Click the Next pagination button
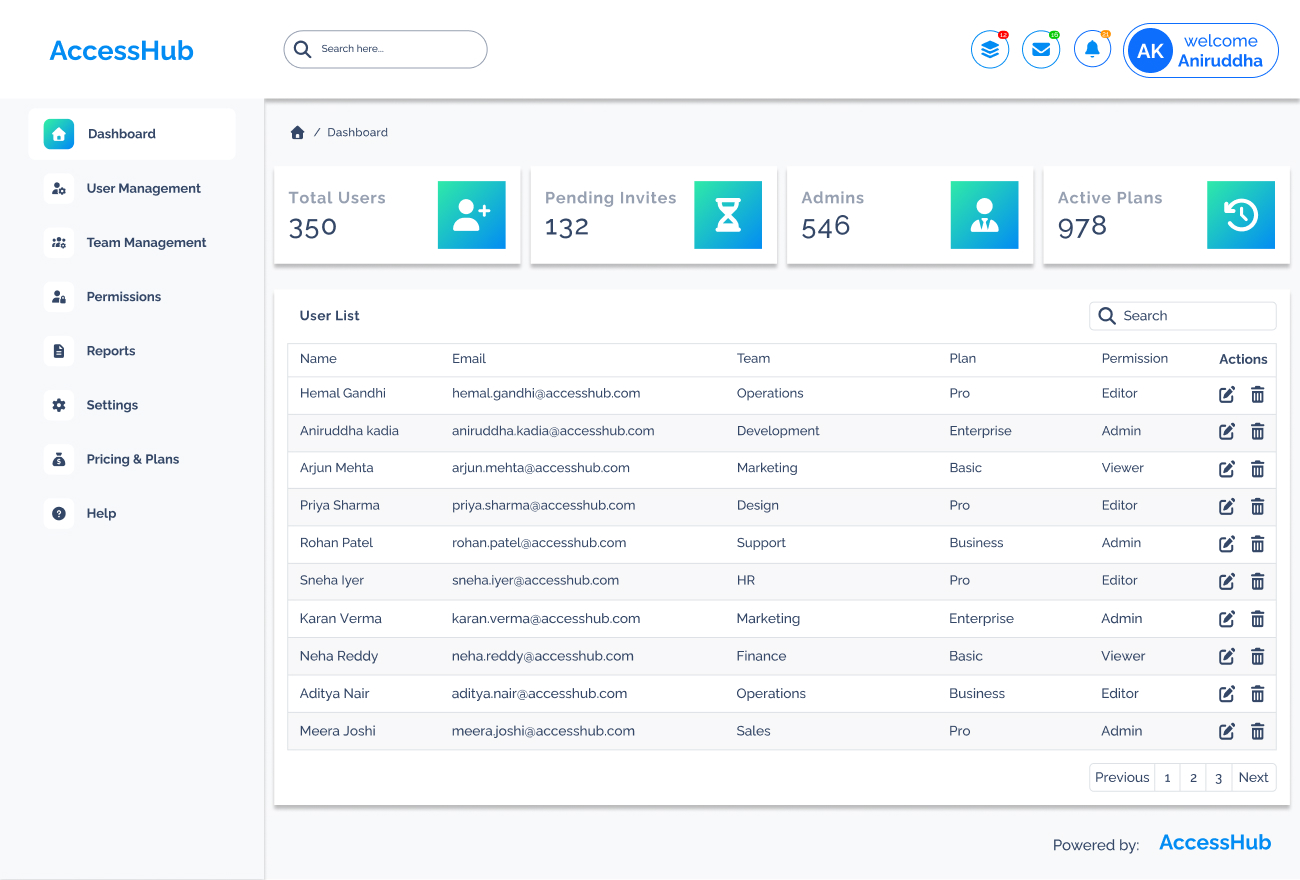Image resolution: width=1300 pixels, height=880 pixels. [x=1253, y=778]
